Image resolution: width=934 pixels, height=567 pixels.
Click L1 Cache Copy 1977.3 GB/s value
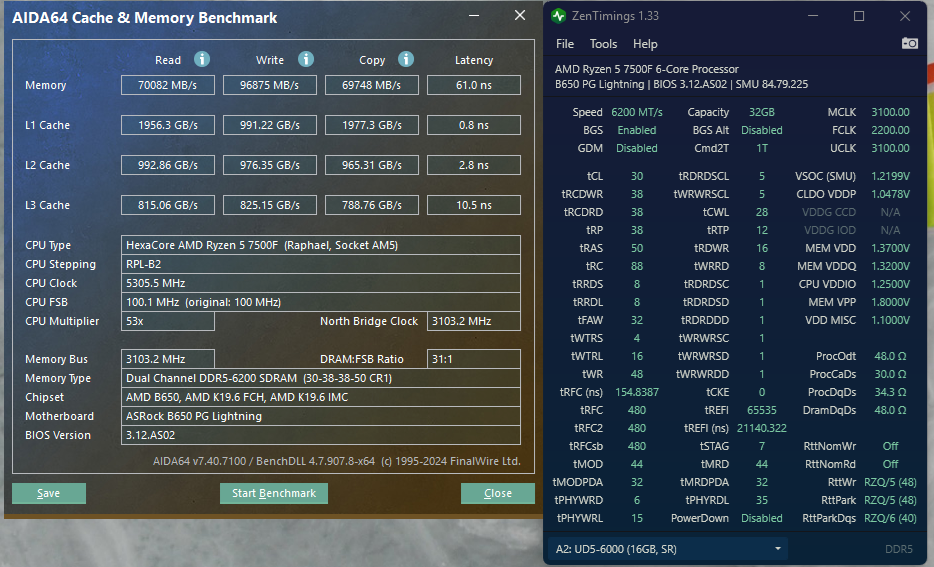pyautogui.click(x=372, y=125)
